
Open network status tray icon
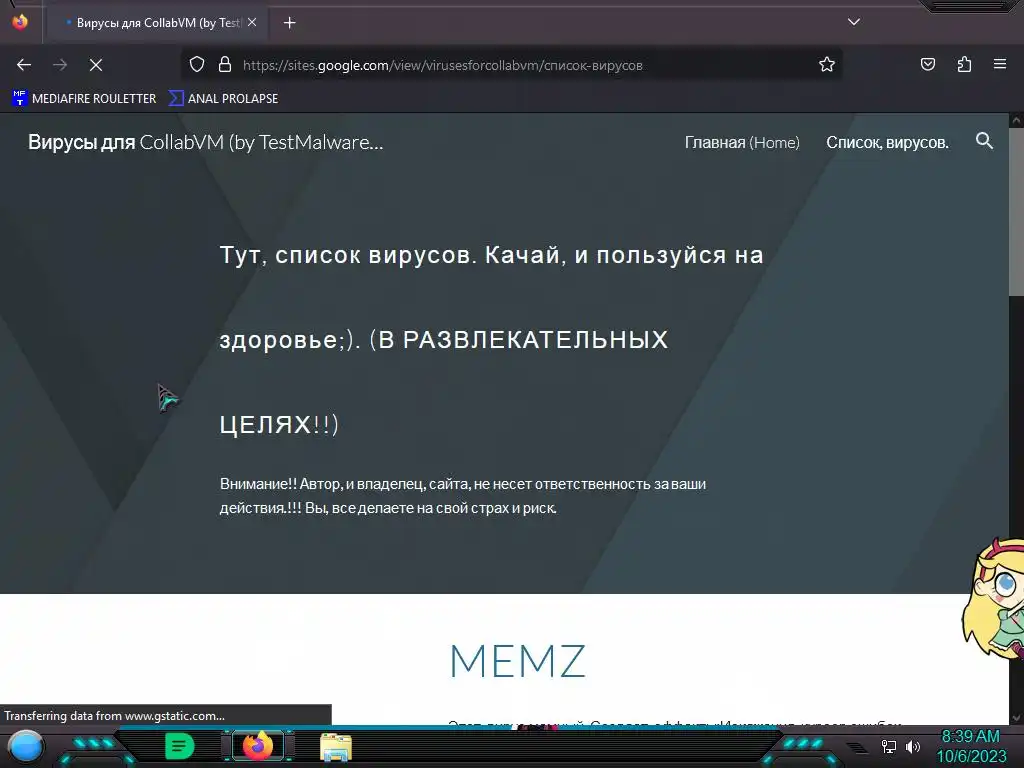[x=888, y=746]
